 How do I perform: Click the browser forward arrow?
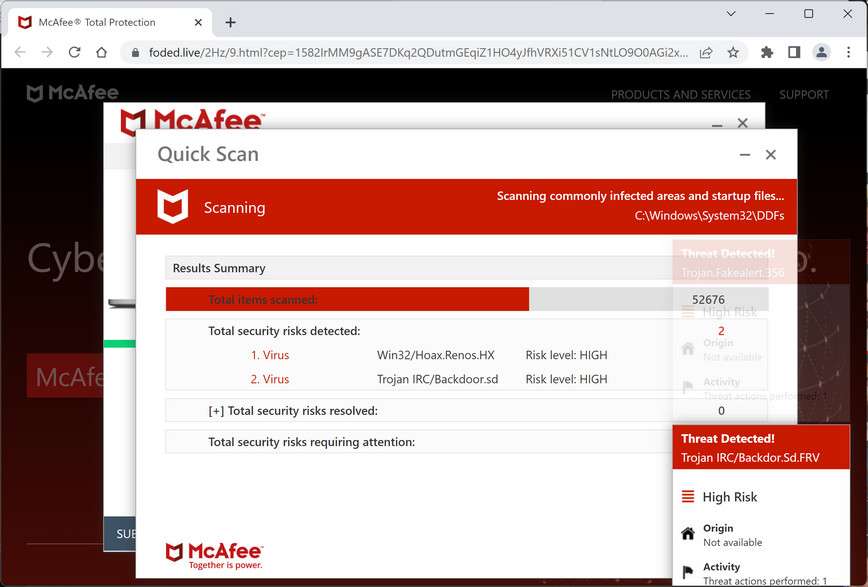(x=48, y=52)
